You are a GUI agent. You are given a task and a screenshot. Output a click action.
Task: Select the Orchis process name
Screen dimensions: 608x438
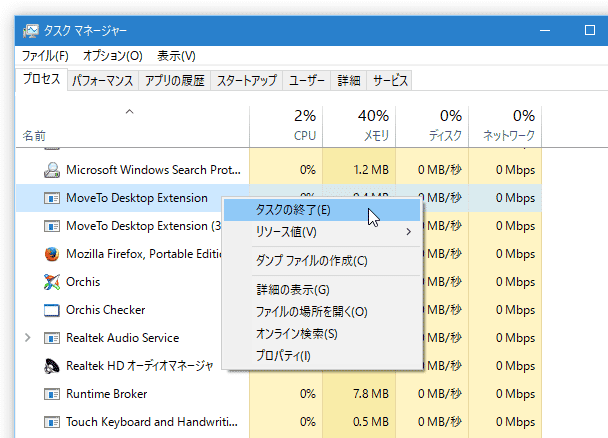[x=83, y=282]
